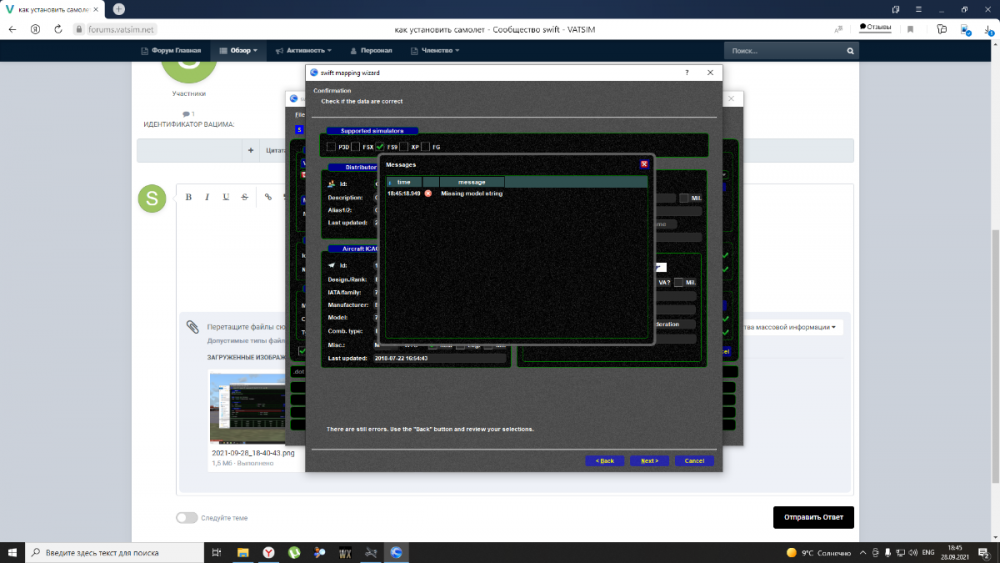This screenshot has height=563, width=1000.
Task: Uncheck the FS9 simulator checkbox
Action: tap(380, 147)
